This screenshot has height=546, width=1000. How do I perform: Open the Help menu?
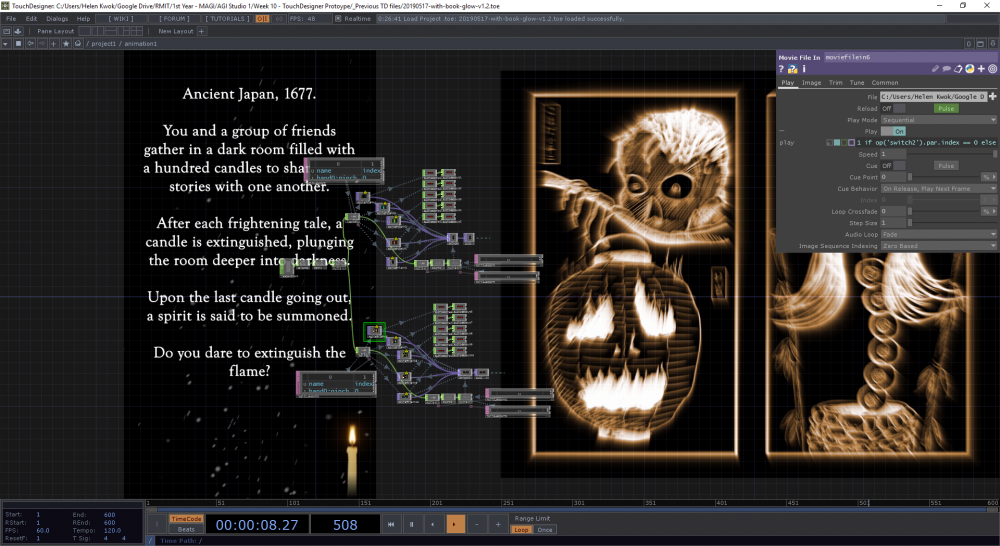pyautogui.click(x=84, y=18)
